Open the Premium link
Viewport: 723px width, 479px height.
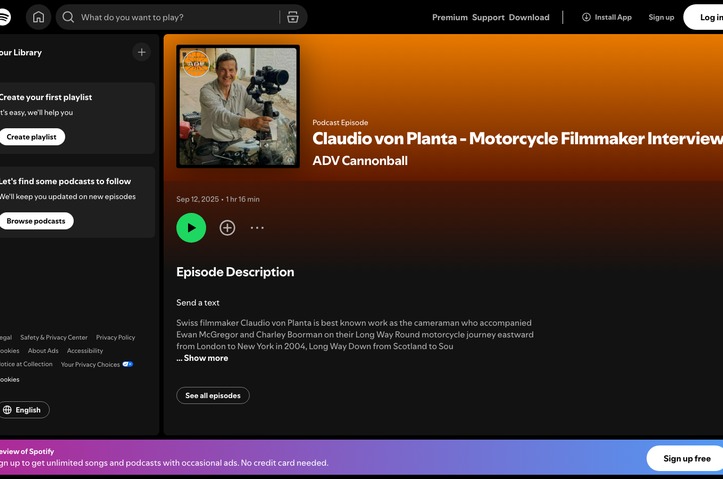[450, 17]
